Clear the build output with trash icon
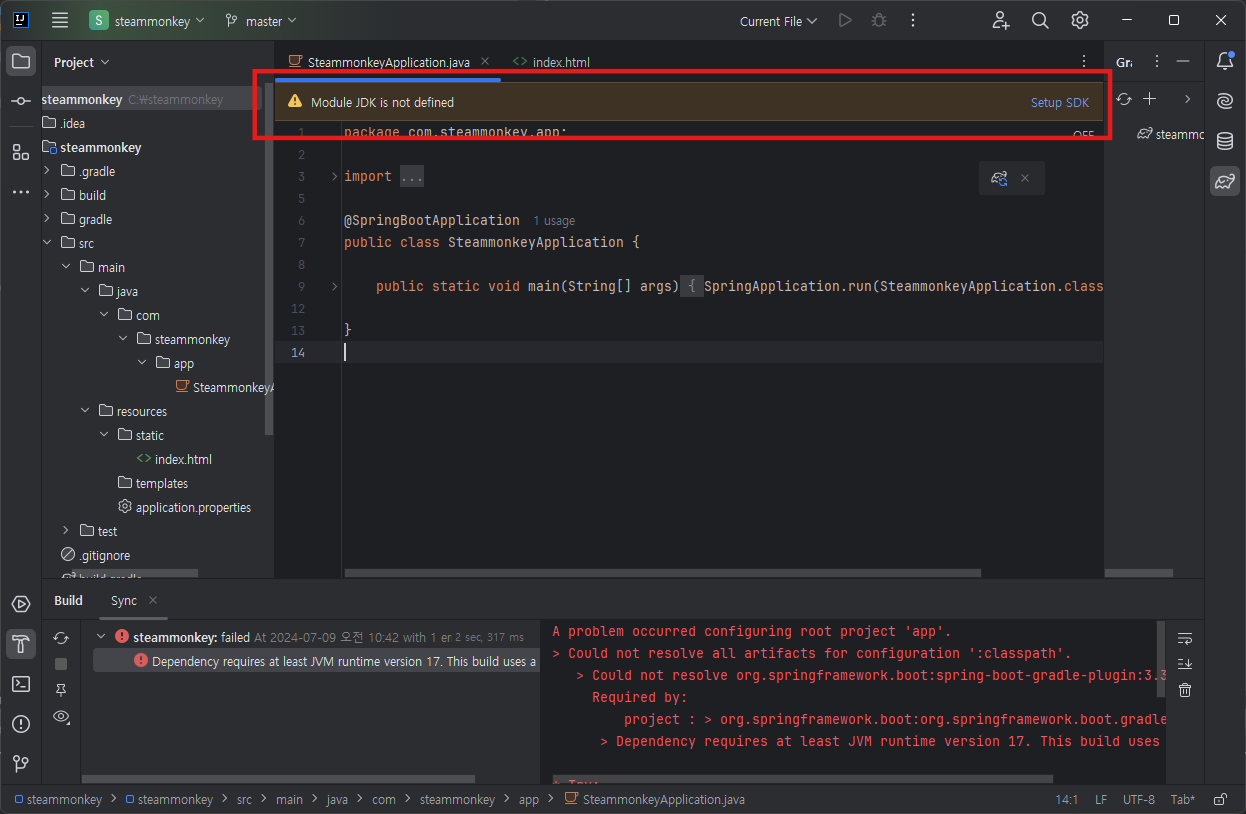Viewport: 1246px width, 814px height. 1185,690
